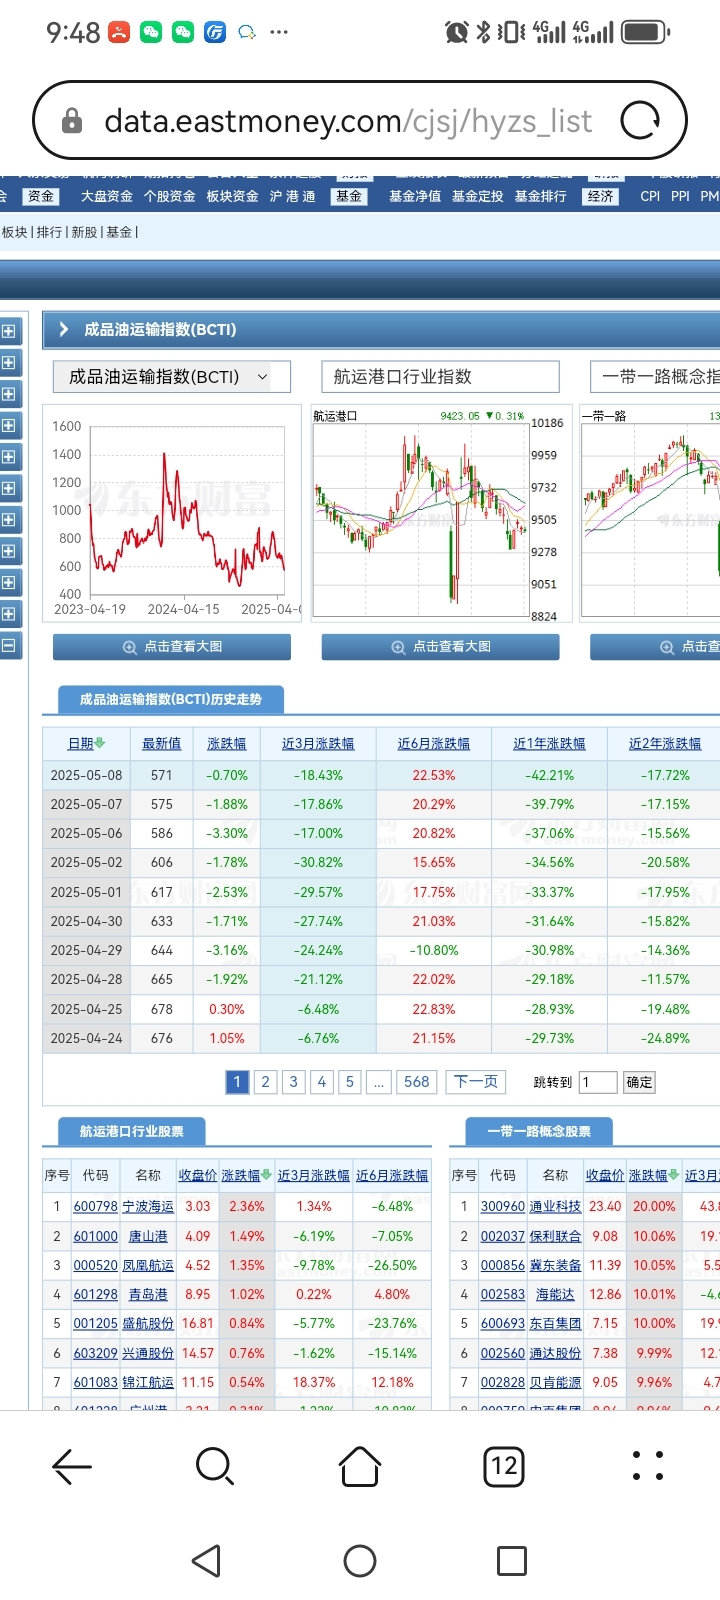Open the 锦江航运 stock link

148,1382
